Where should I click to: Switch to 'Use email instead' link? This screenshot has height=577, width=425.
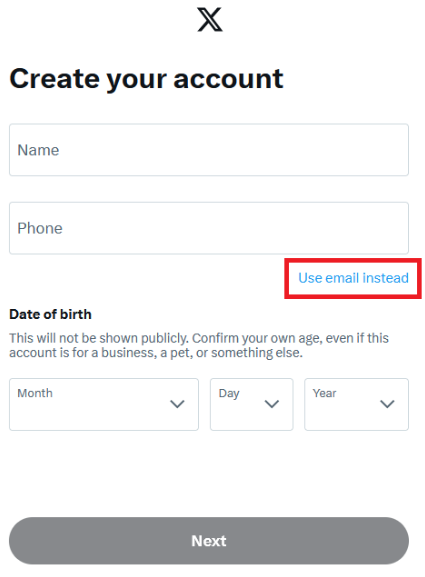coord(353,278)
